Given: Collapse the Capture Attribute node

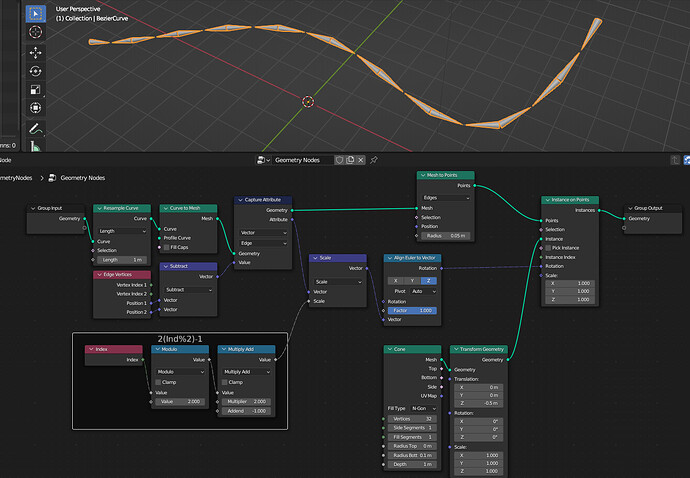Looking at the screenshot, I should click(240, 200).
